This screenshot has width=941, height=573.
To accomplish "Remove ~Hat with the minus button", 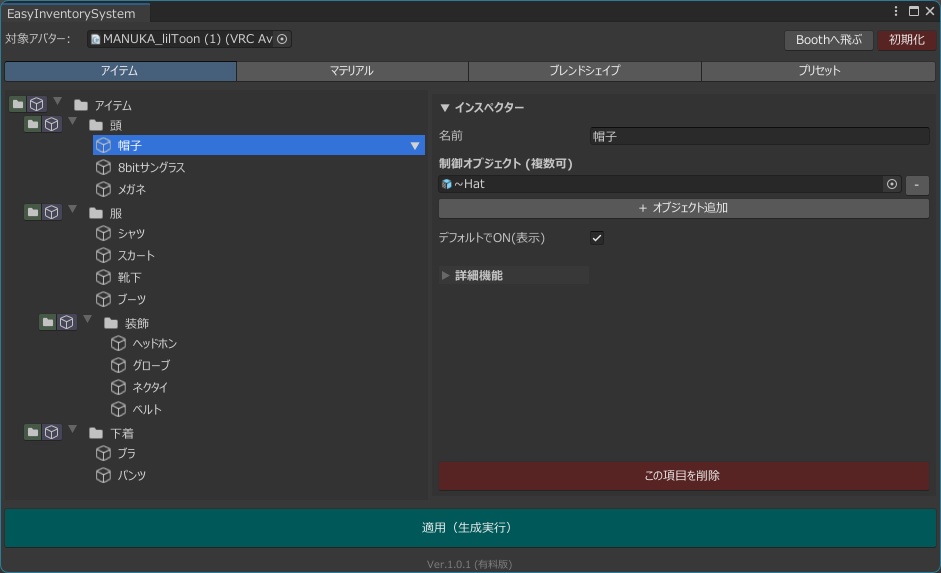I will 917,185.
